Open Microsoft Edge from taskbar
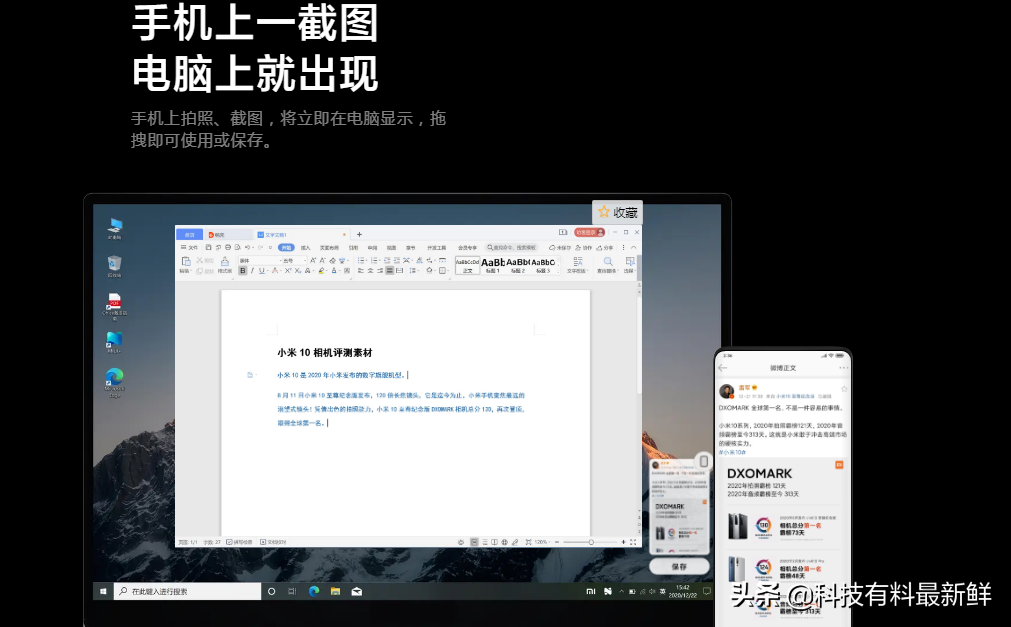 314,591
